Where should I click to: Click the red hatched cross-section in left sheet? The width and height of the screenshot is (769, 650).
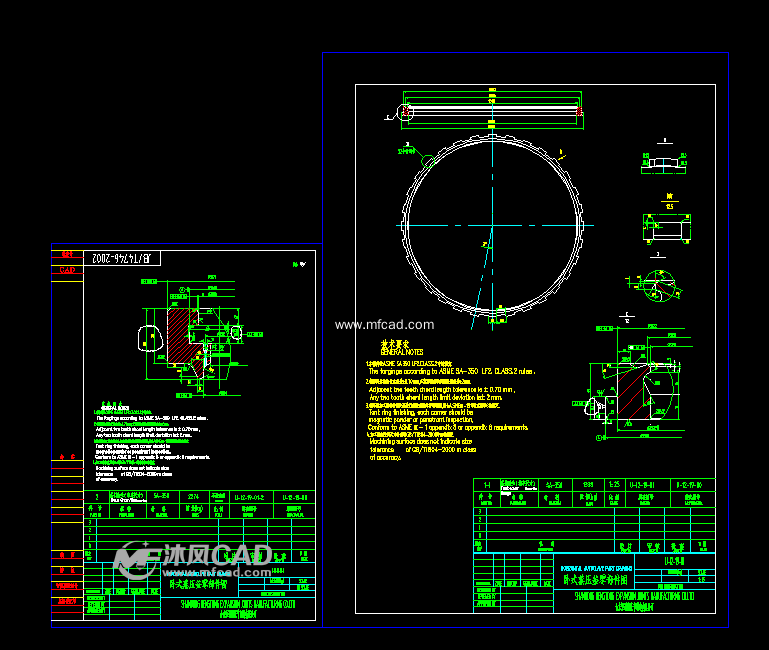tap(183, 335)
